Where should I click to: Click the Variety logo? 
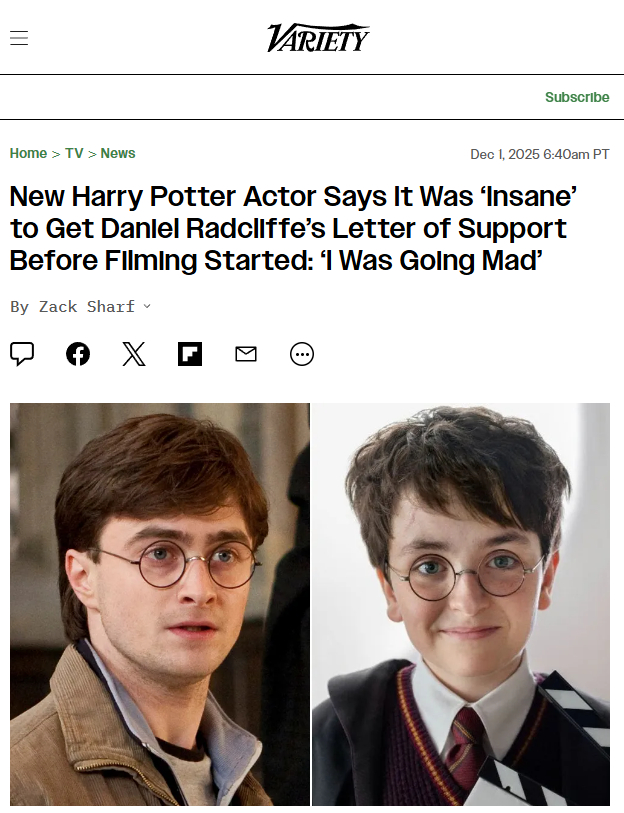318,38
